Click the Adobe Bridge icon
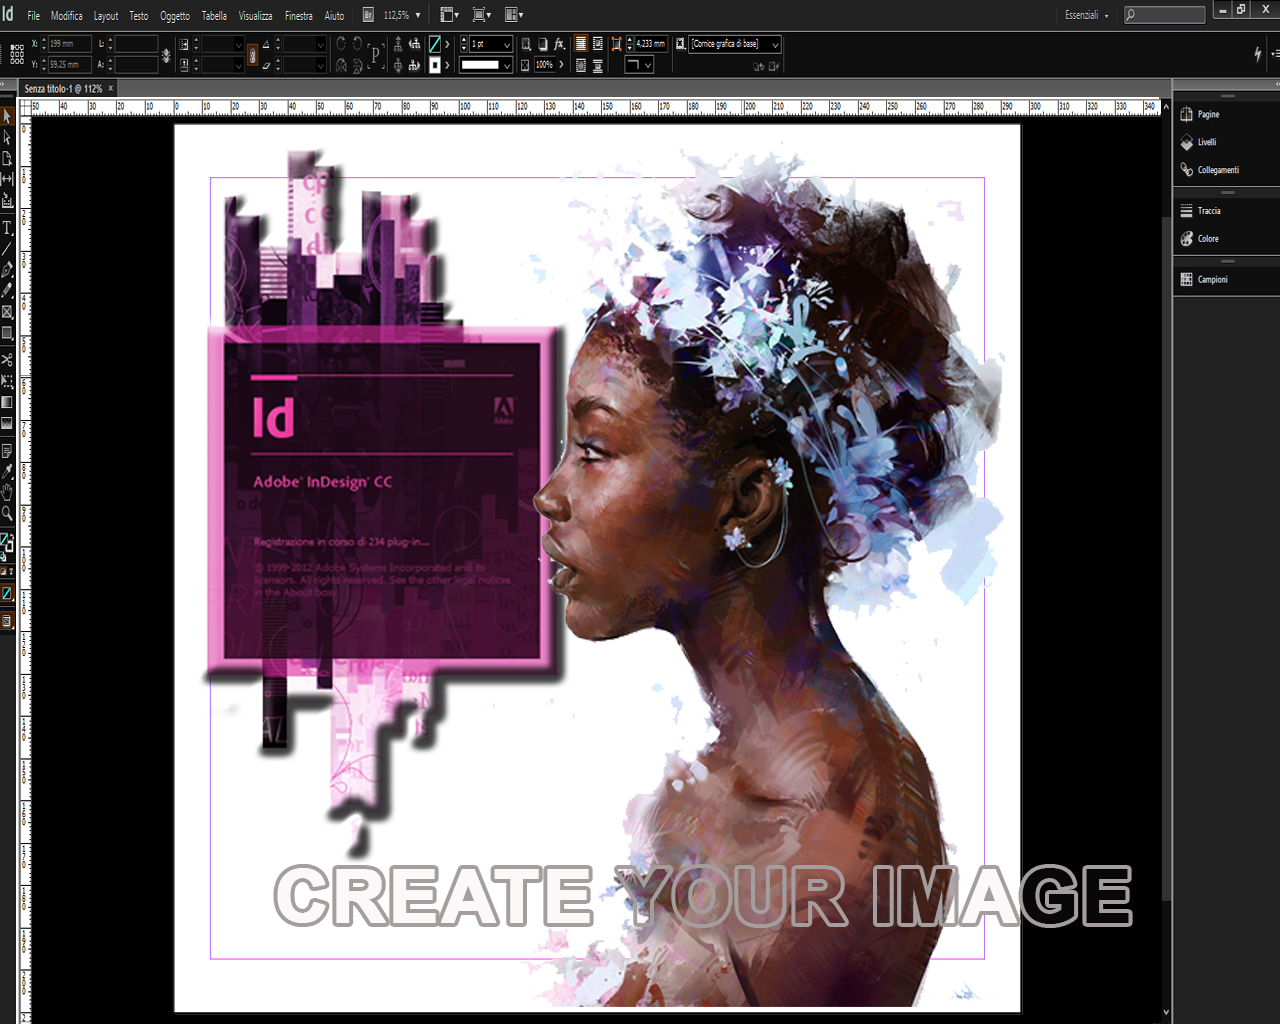Viewport: 1280px width, 1024px height. coord(368,15)
